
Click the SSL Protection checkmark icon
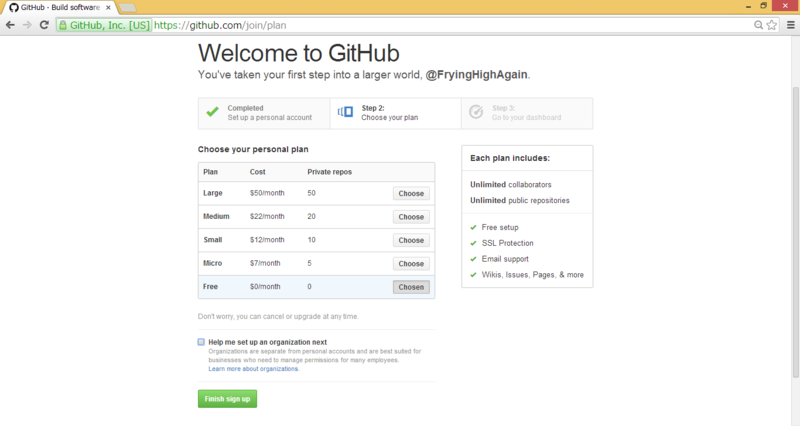473,243
